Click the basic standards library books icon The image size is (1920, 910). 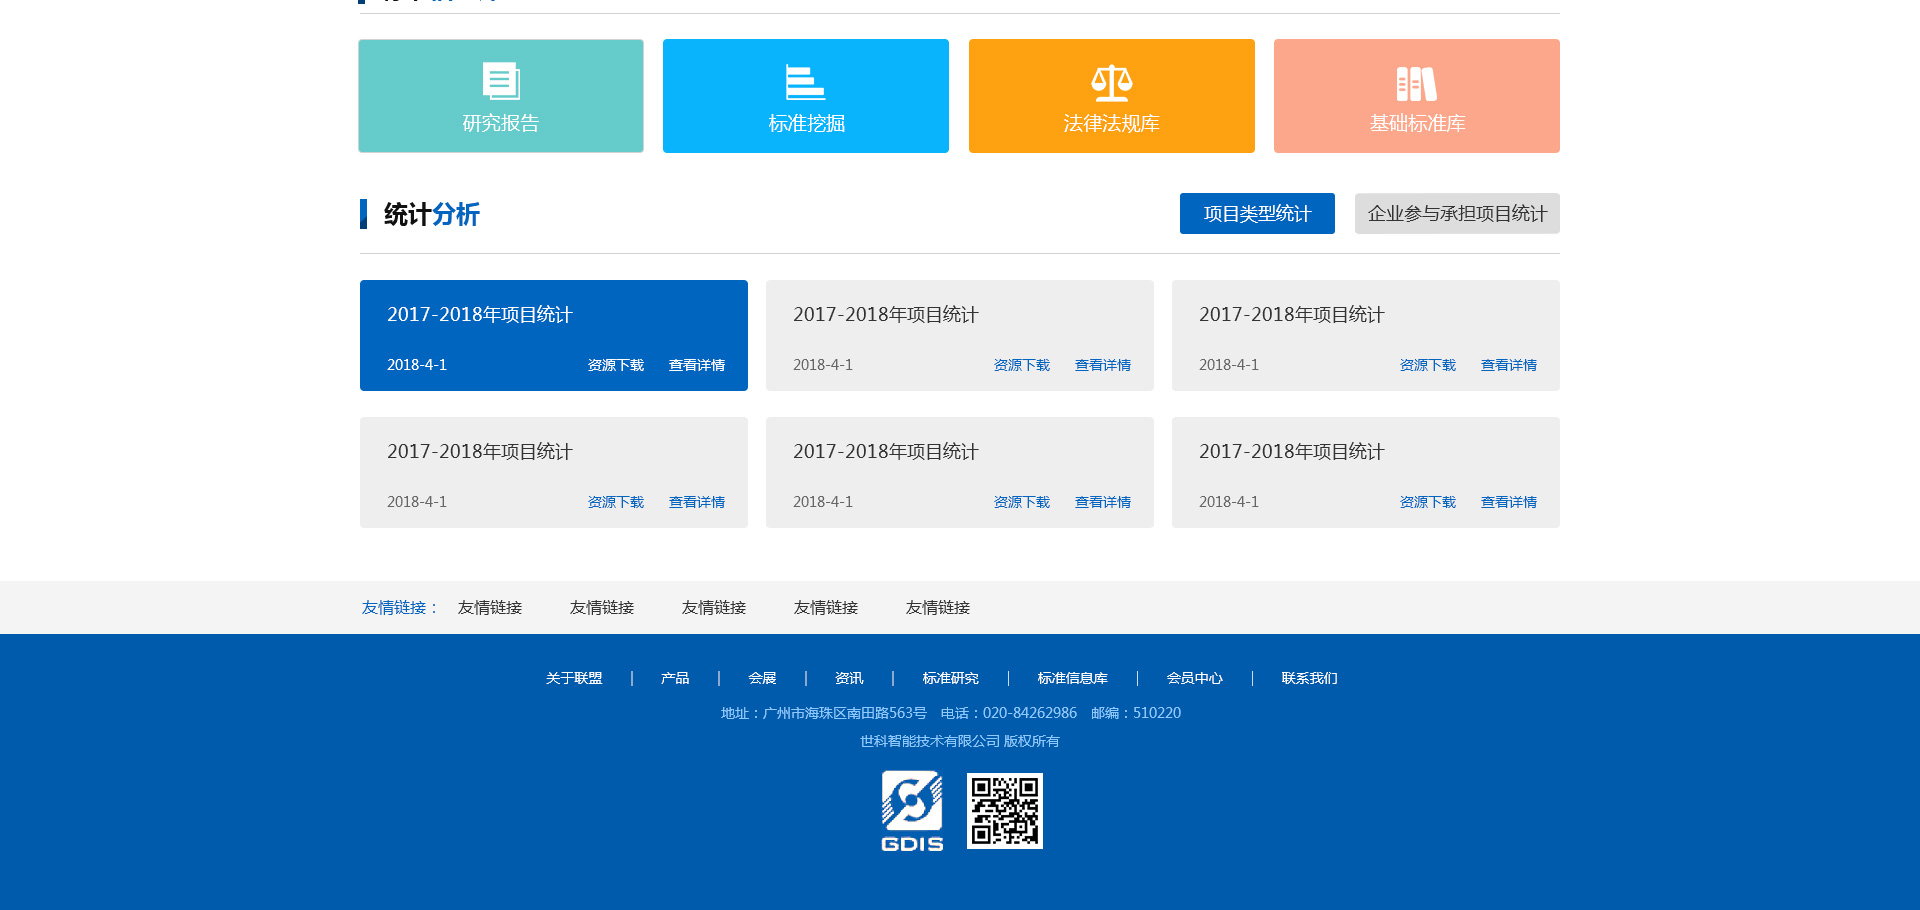coord(1416,84)
